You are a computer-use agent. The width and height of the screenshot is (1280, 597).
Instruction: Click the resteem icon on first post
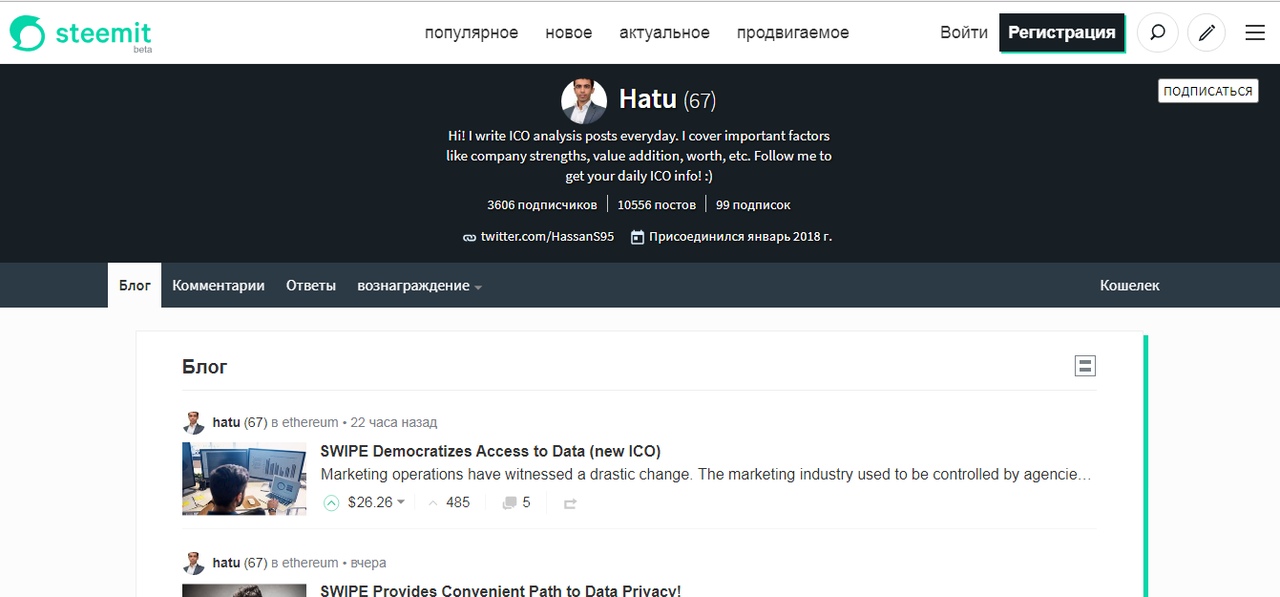(x=570, y=504)
